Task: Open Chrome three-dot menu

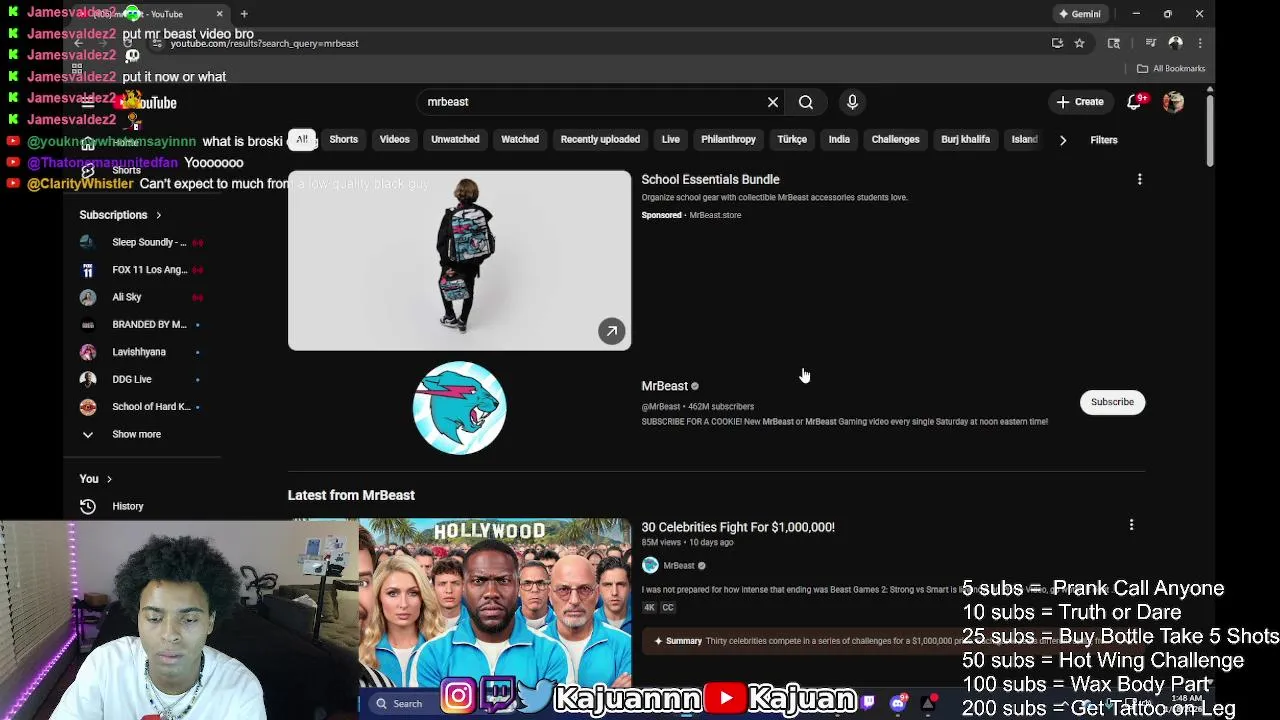Action: click(1200, 43)
